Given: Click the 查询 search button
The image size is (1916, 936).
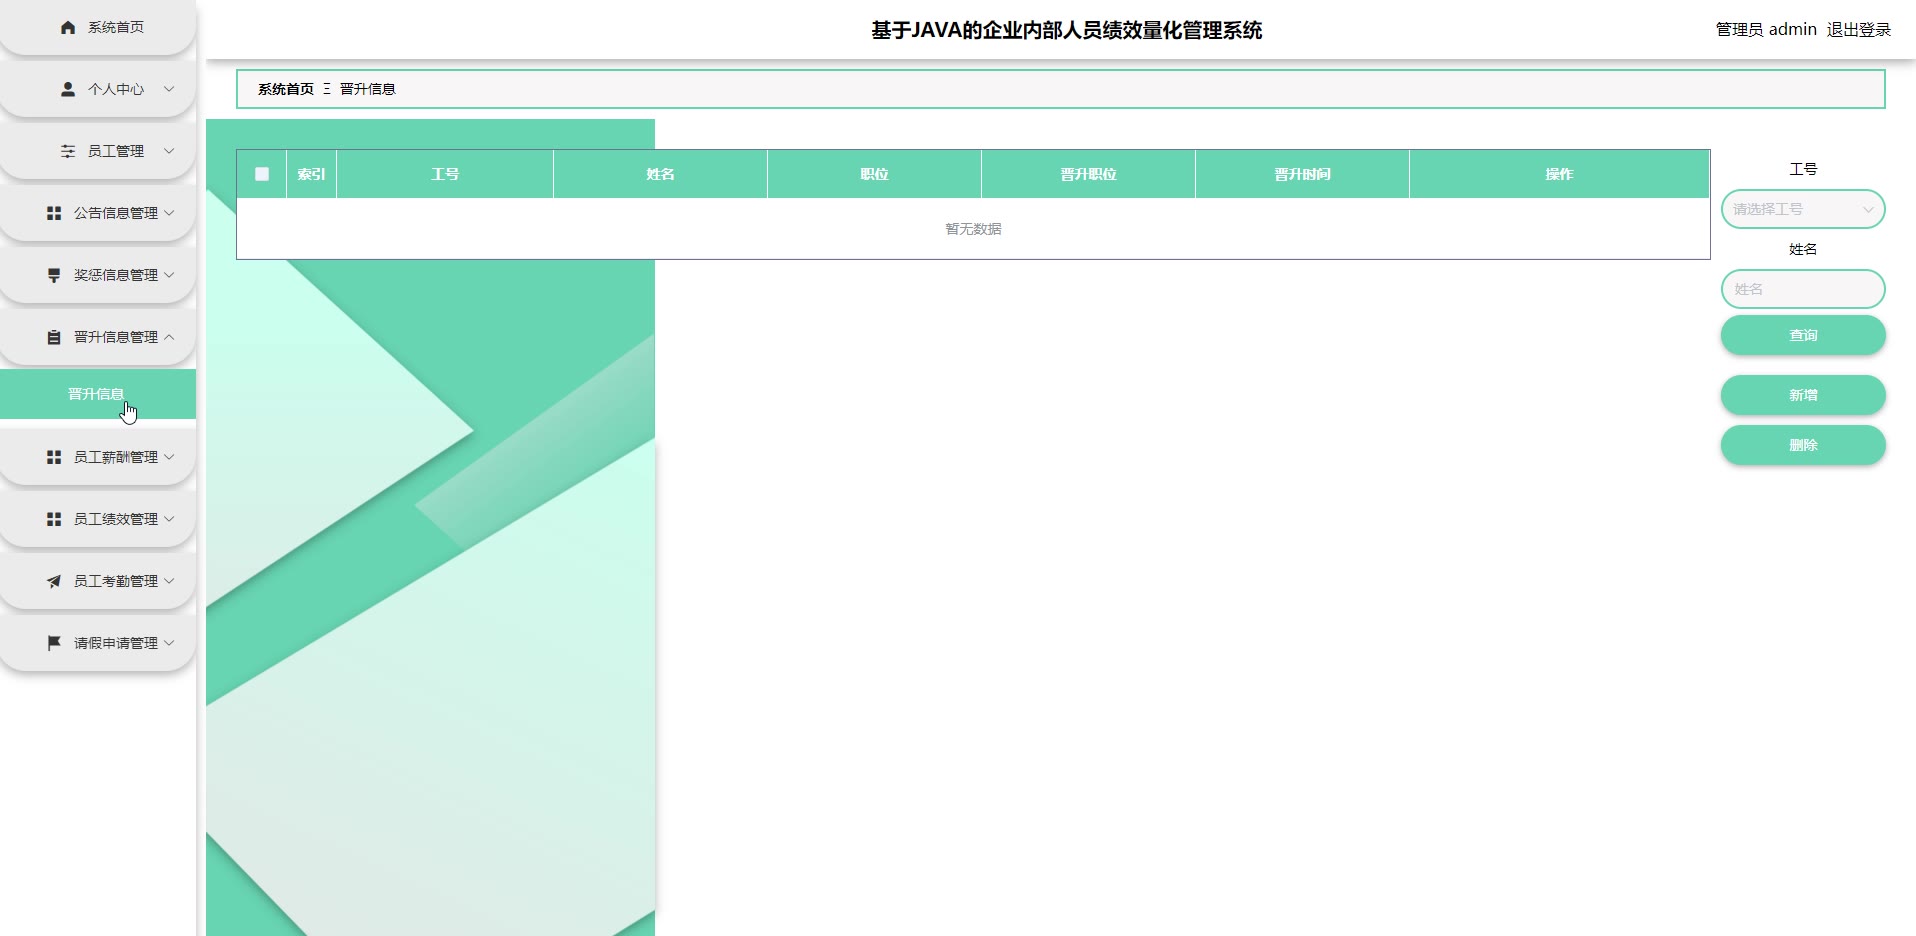Looking at the screenshot, I should coord(1803,335).
